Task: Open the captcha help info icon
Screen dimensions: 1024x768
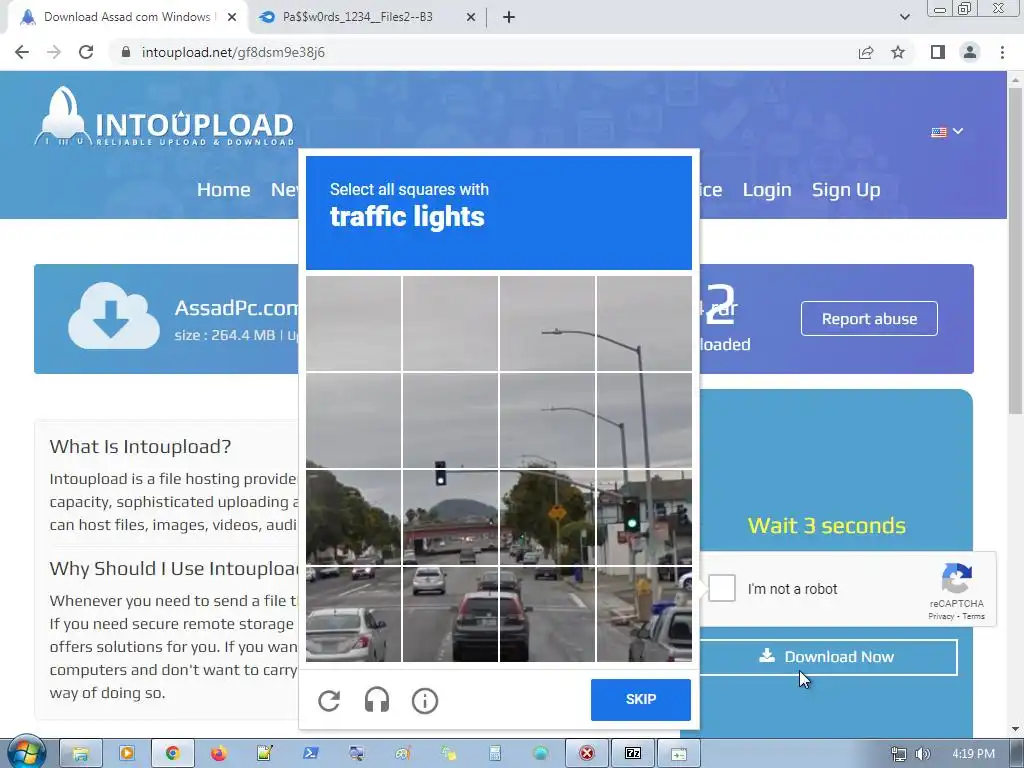Action: coord(424,701)
